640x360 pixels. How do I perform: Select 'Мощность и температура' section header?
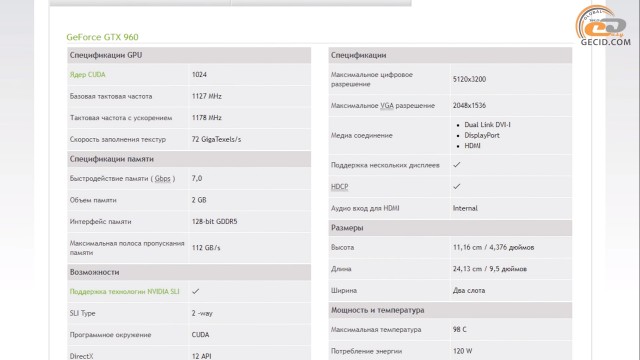point(450,310)
